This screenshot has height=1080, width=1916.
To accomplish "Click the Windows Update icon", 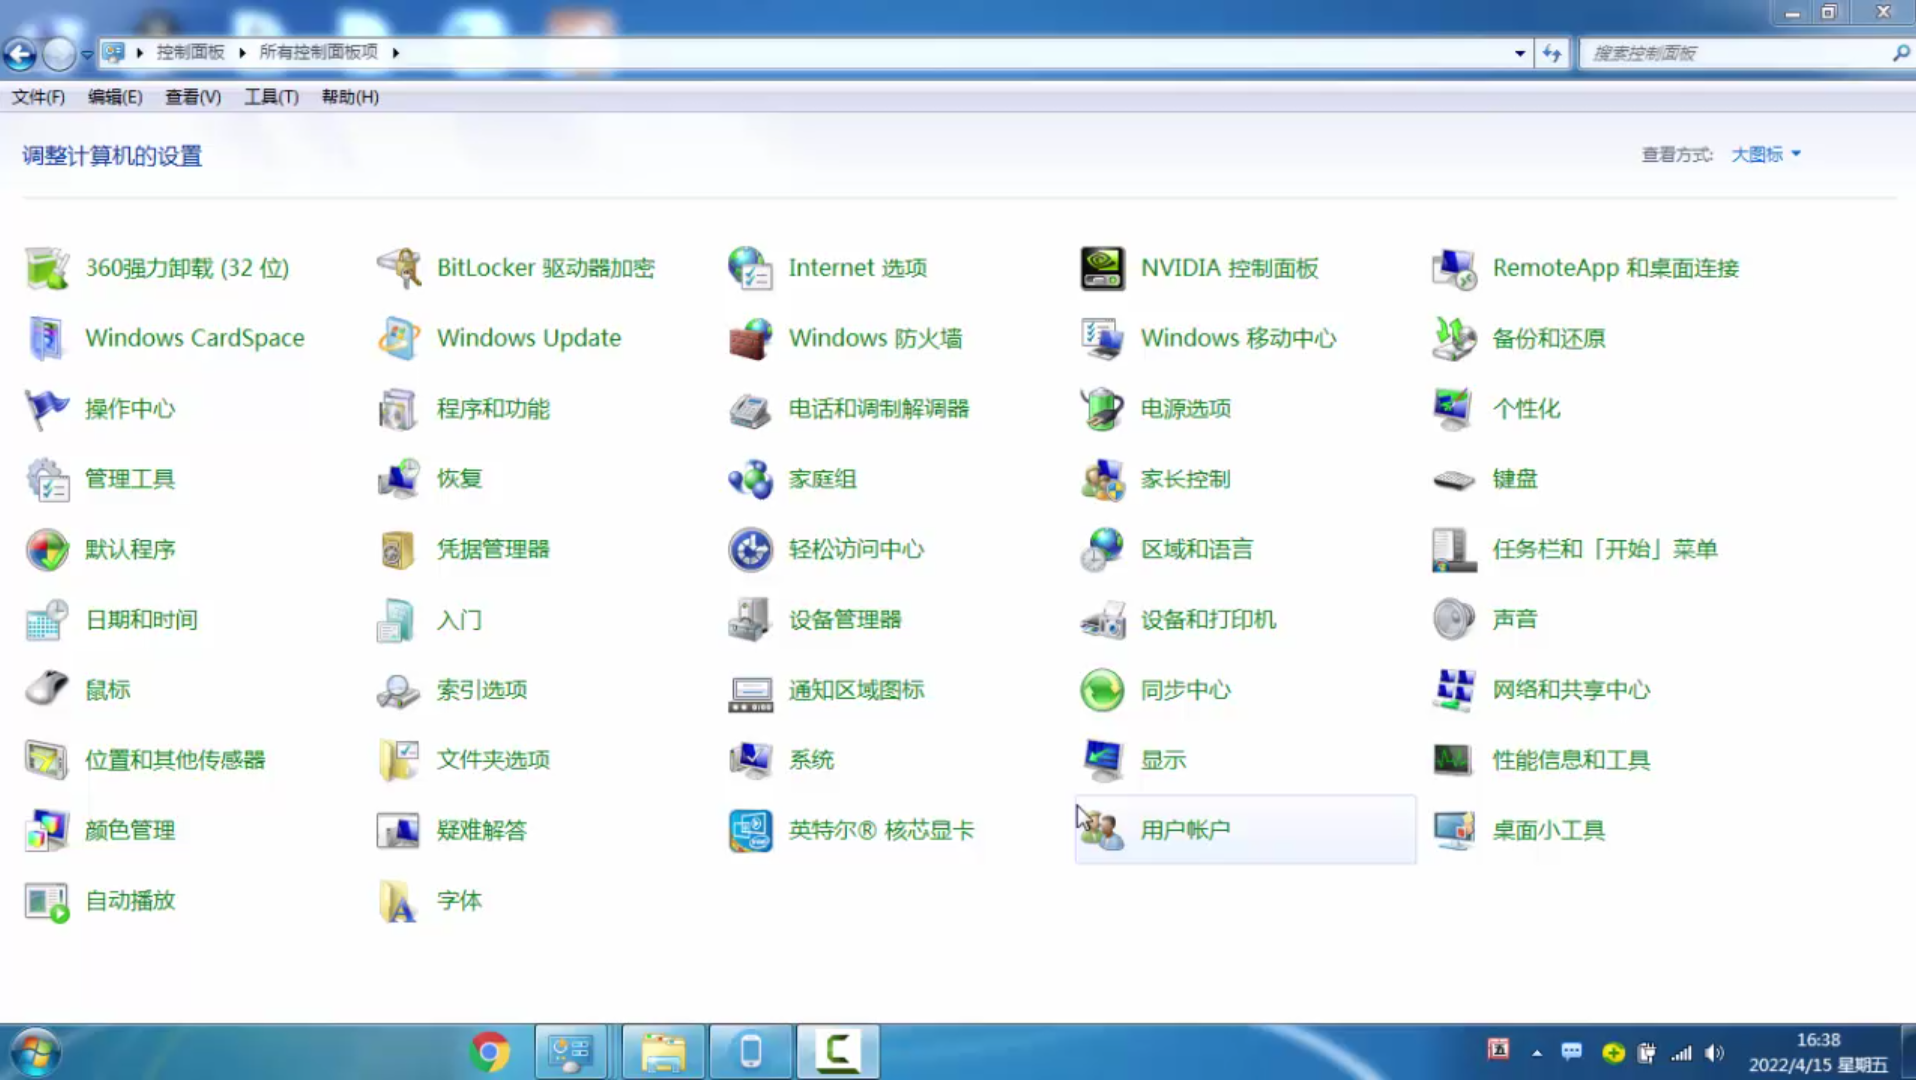I will pos(399,338).
